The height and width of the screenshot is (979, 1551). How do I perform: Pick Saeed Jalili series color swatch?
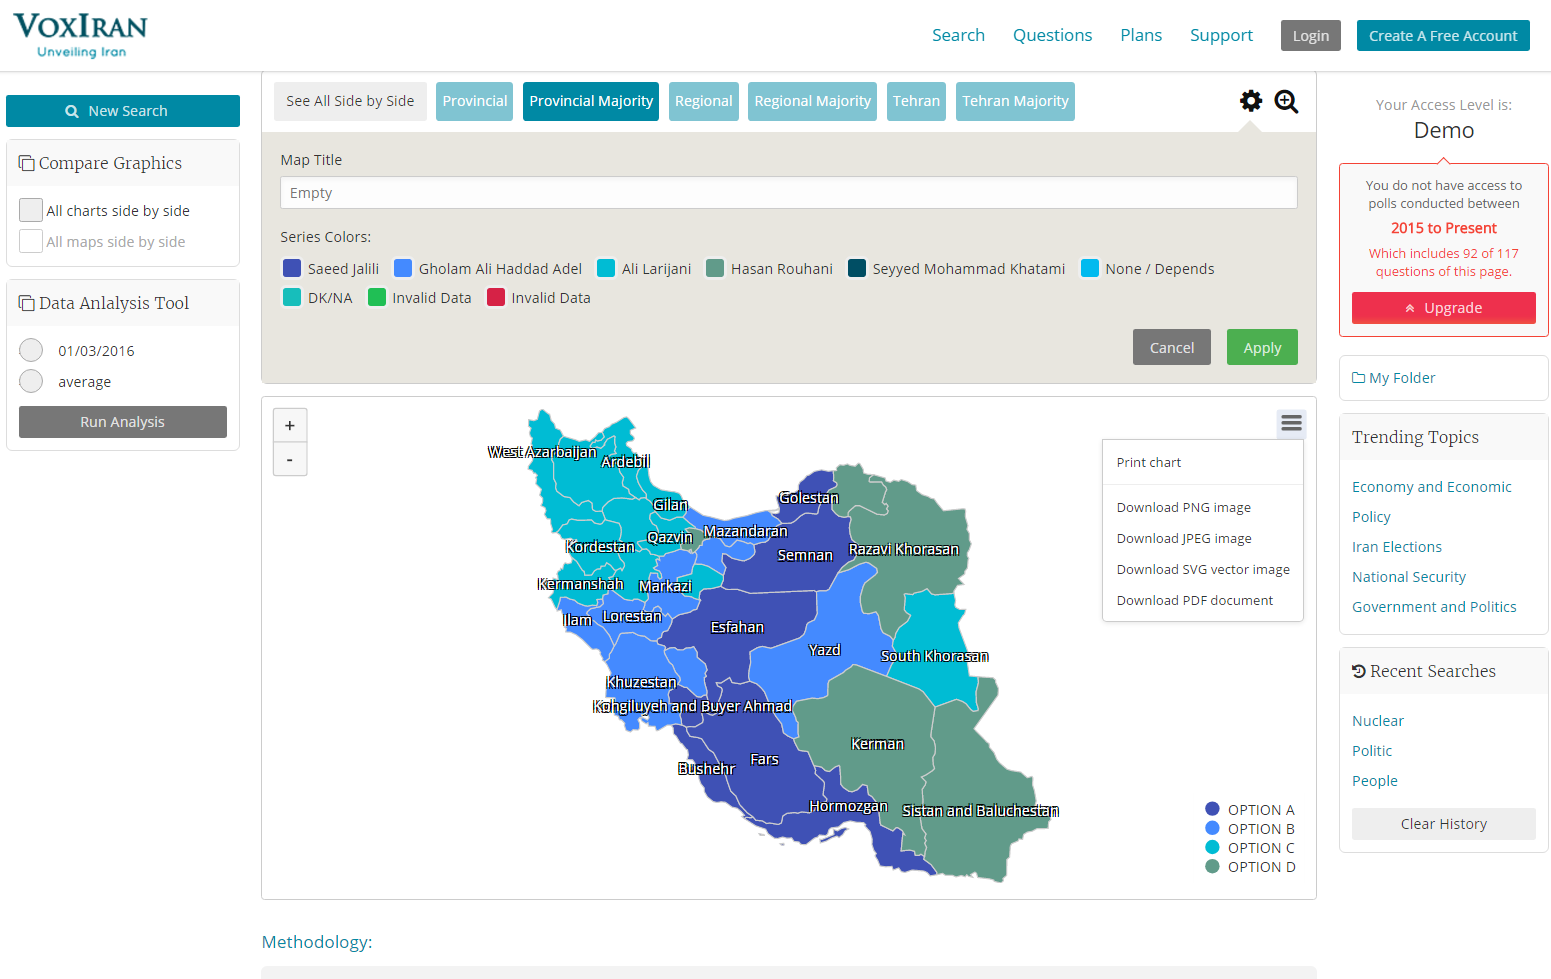coord(292,268)
